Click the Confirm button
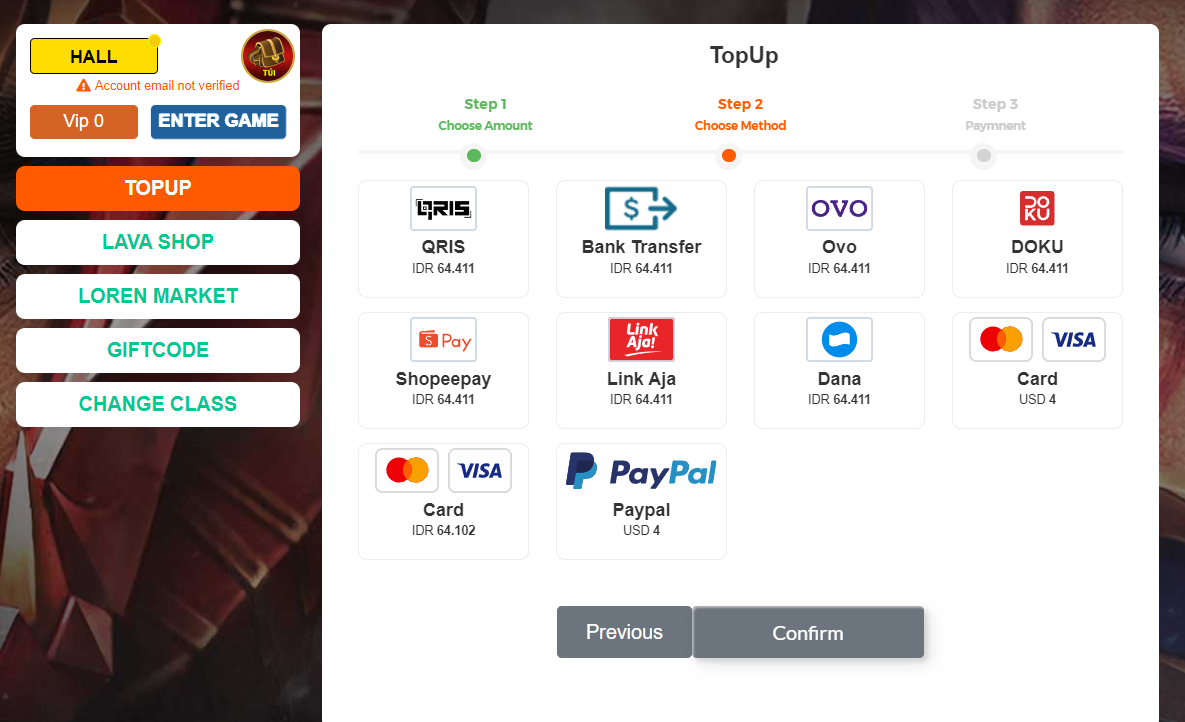 click(808, 633)
